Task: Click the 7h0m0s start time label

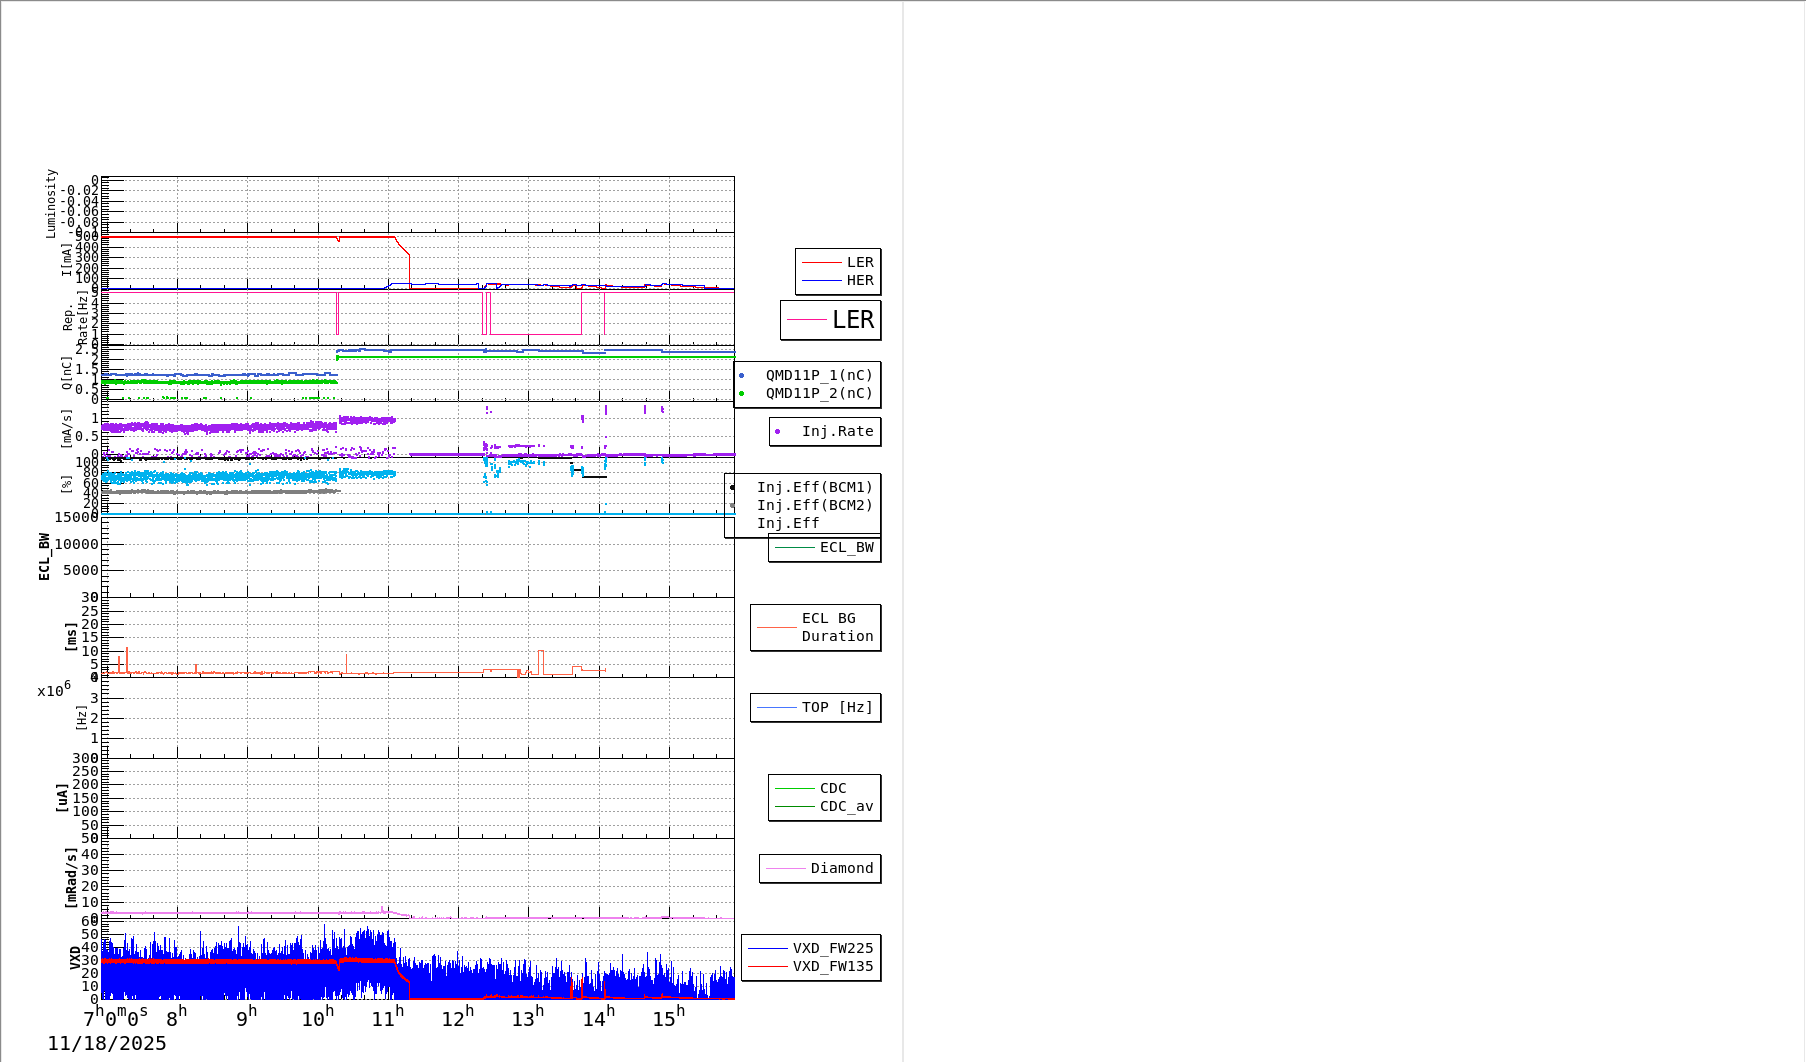Action: coord(115,1018)
